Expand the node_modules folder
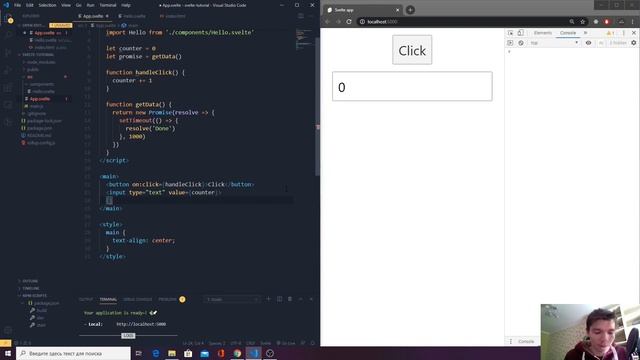The width and height of the screenshot is (640, 360). pos(41,62)
